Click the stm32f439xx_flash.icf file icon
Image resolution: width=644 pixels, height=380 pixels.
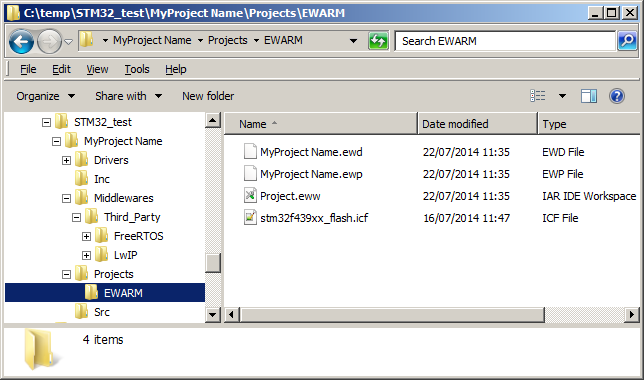click(250, 217)
